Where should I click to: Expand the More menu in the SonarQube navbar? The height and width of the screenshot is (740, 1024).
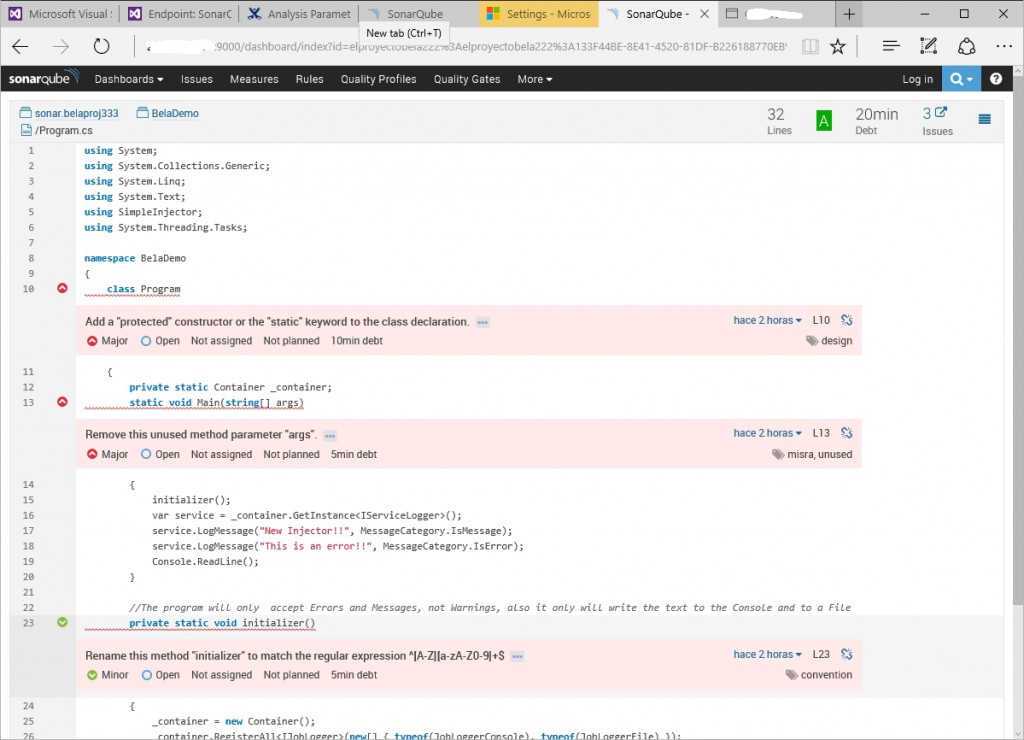535,79
